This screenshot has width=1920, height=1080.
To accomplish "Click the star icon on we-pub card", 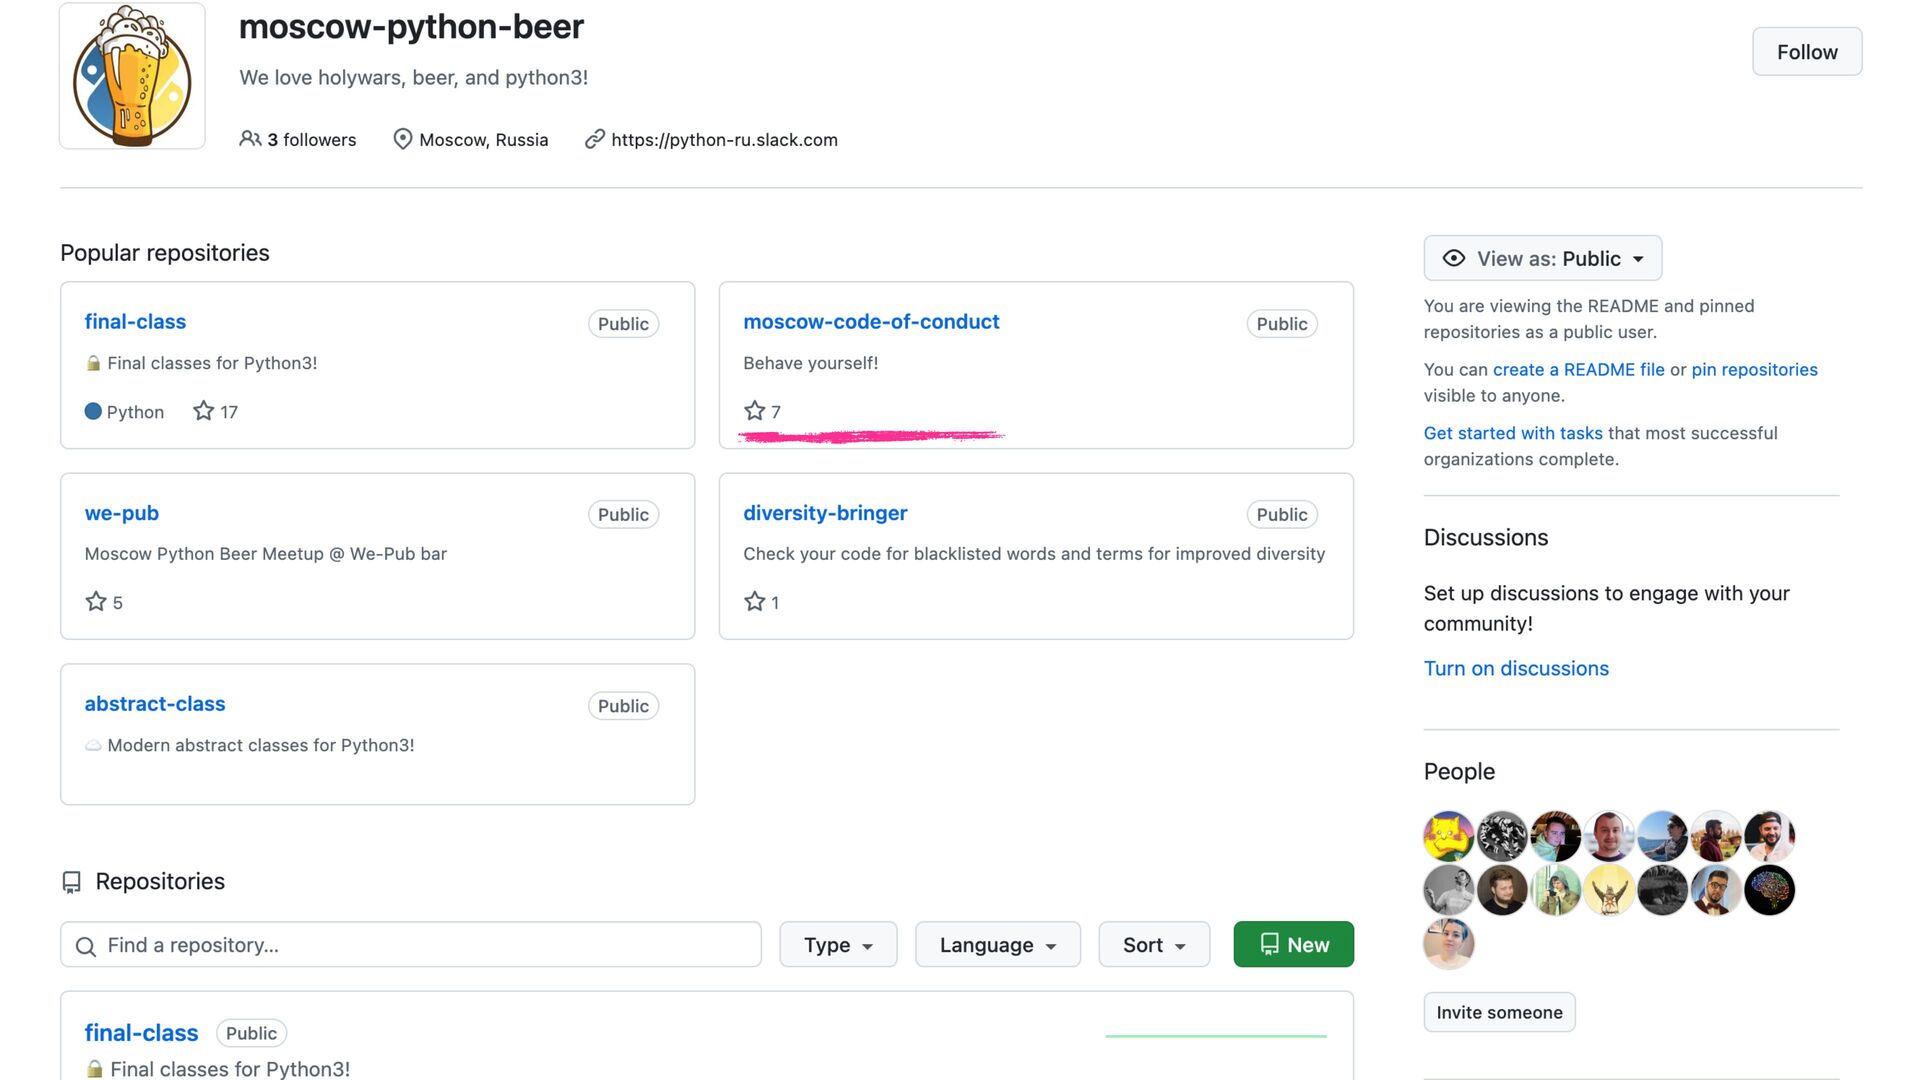I will 96,602.
